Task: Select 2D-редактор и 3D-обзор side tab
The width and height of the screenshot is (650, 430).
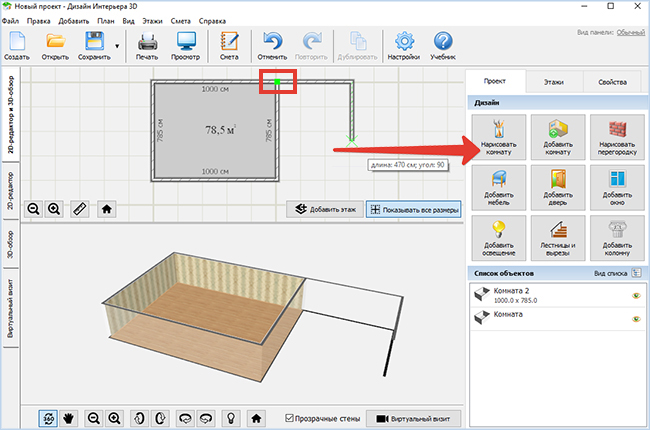Action: pyautogui.click(x=11, y=115)
